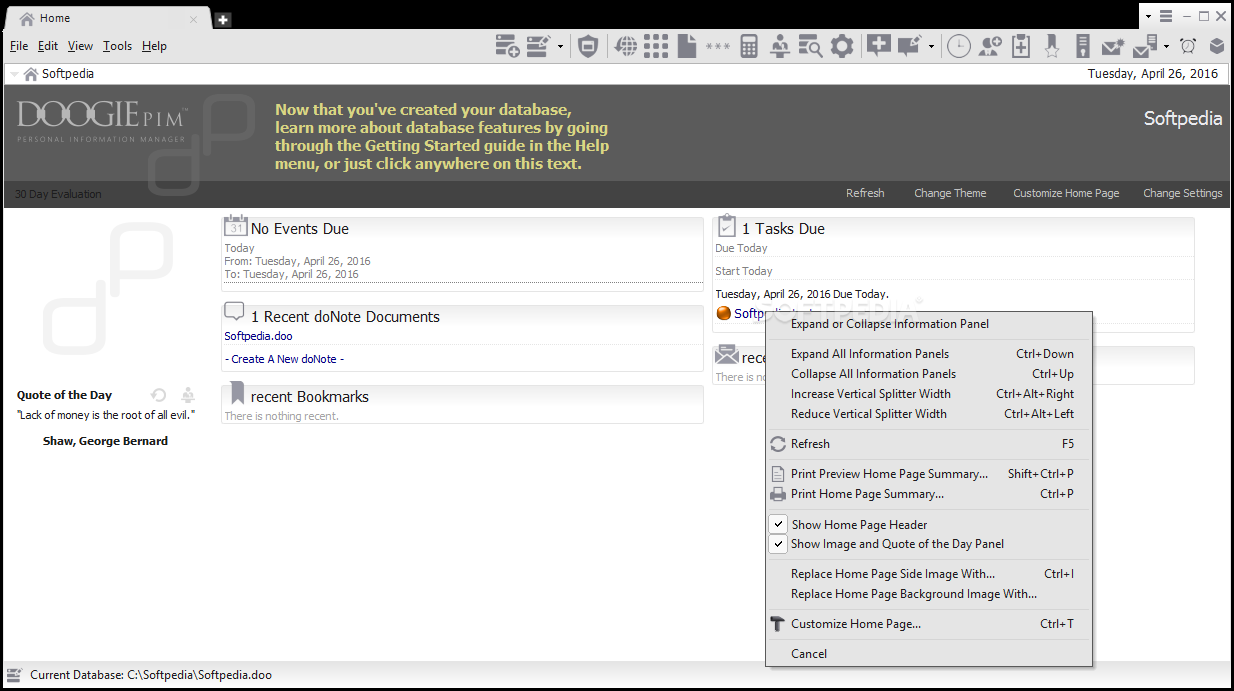
Task: Select Print Preview Home Page Summary
Action: [928, 473]
